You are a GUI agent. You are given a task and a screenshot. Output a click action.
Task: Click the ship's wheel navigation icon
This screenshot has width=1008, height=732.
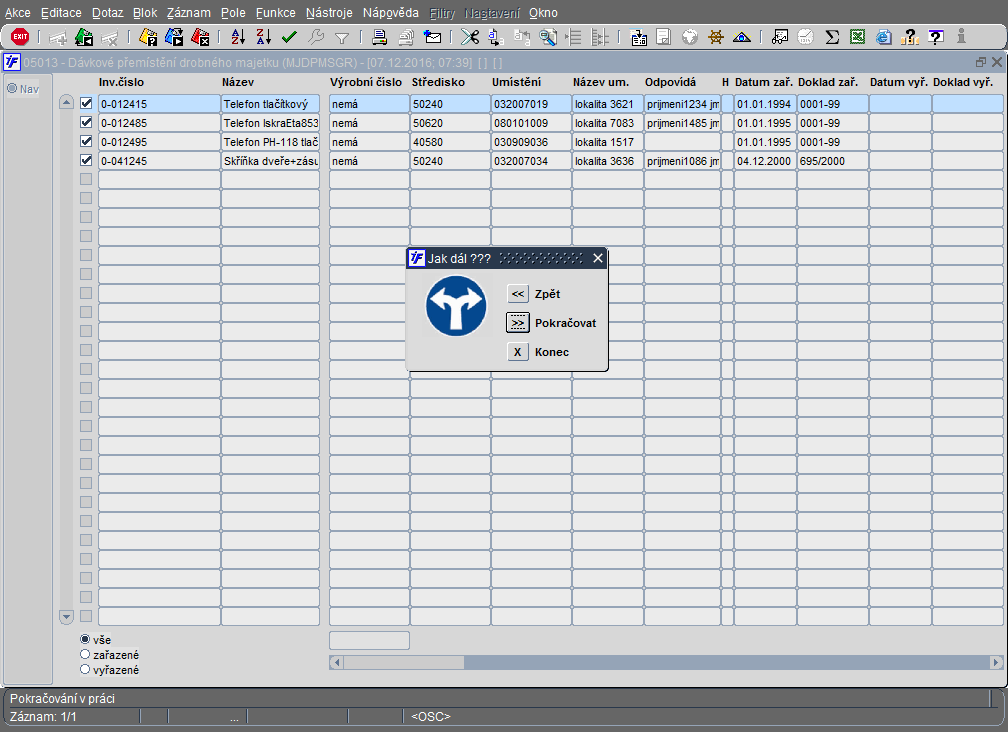(716, 37)
